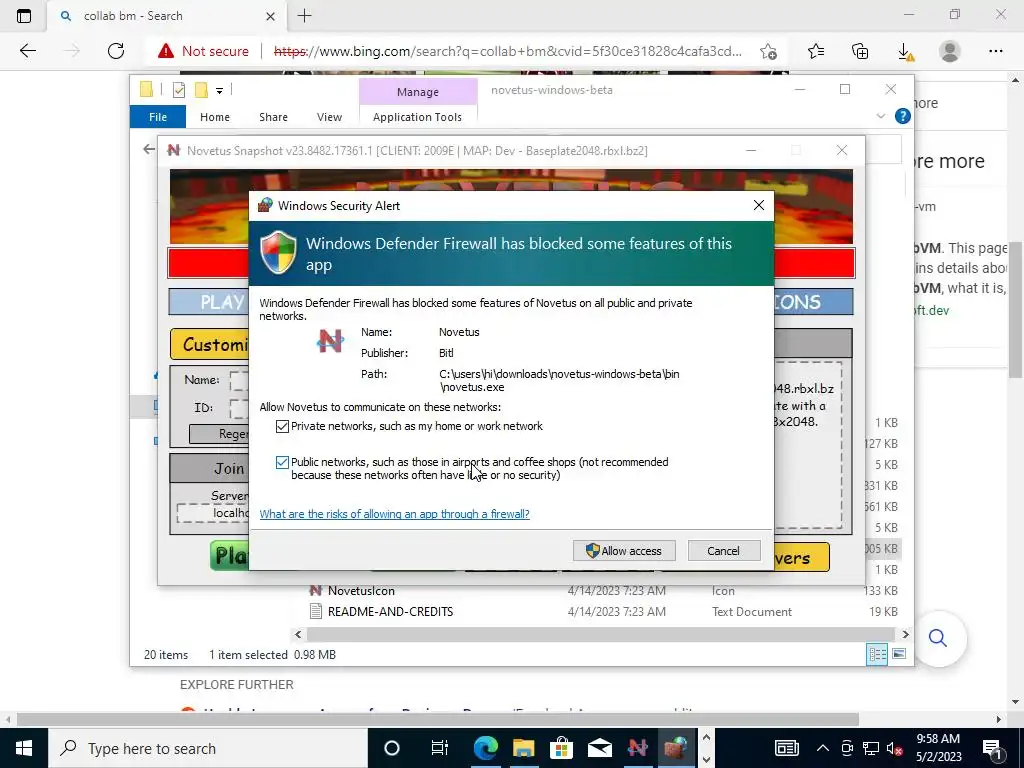This screenshot has width=1024, height=768.
Task: Close the collab bm search tab
Action: click(270, 16)
